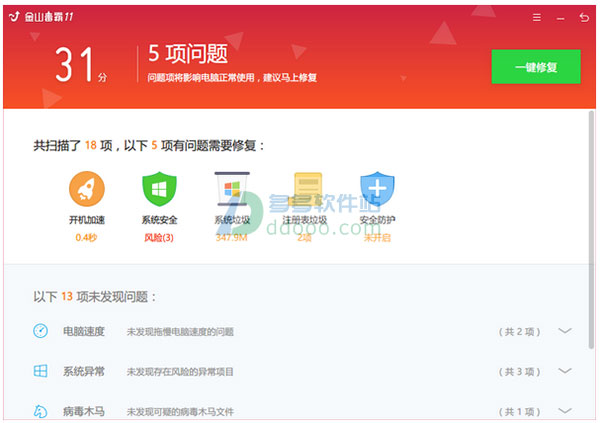This screenshot has width=600, height=423.
Task: Expand the 电脑速度 row chevron
Action: [x=565, y=331]
